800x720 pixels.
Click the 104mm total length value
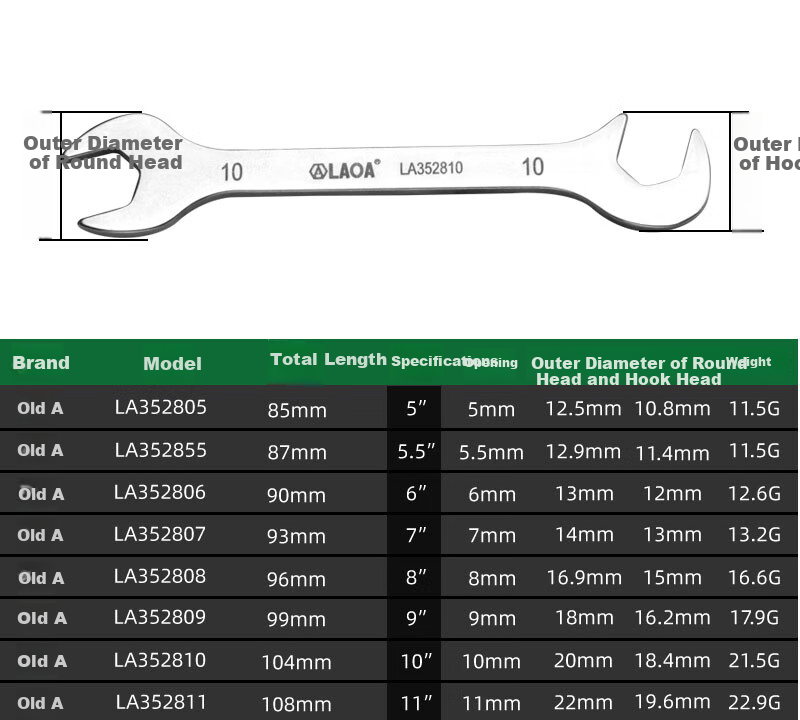(x=296, y=662)
